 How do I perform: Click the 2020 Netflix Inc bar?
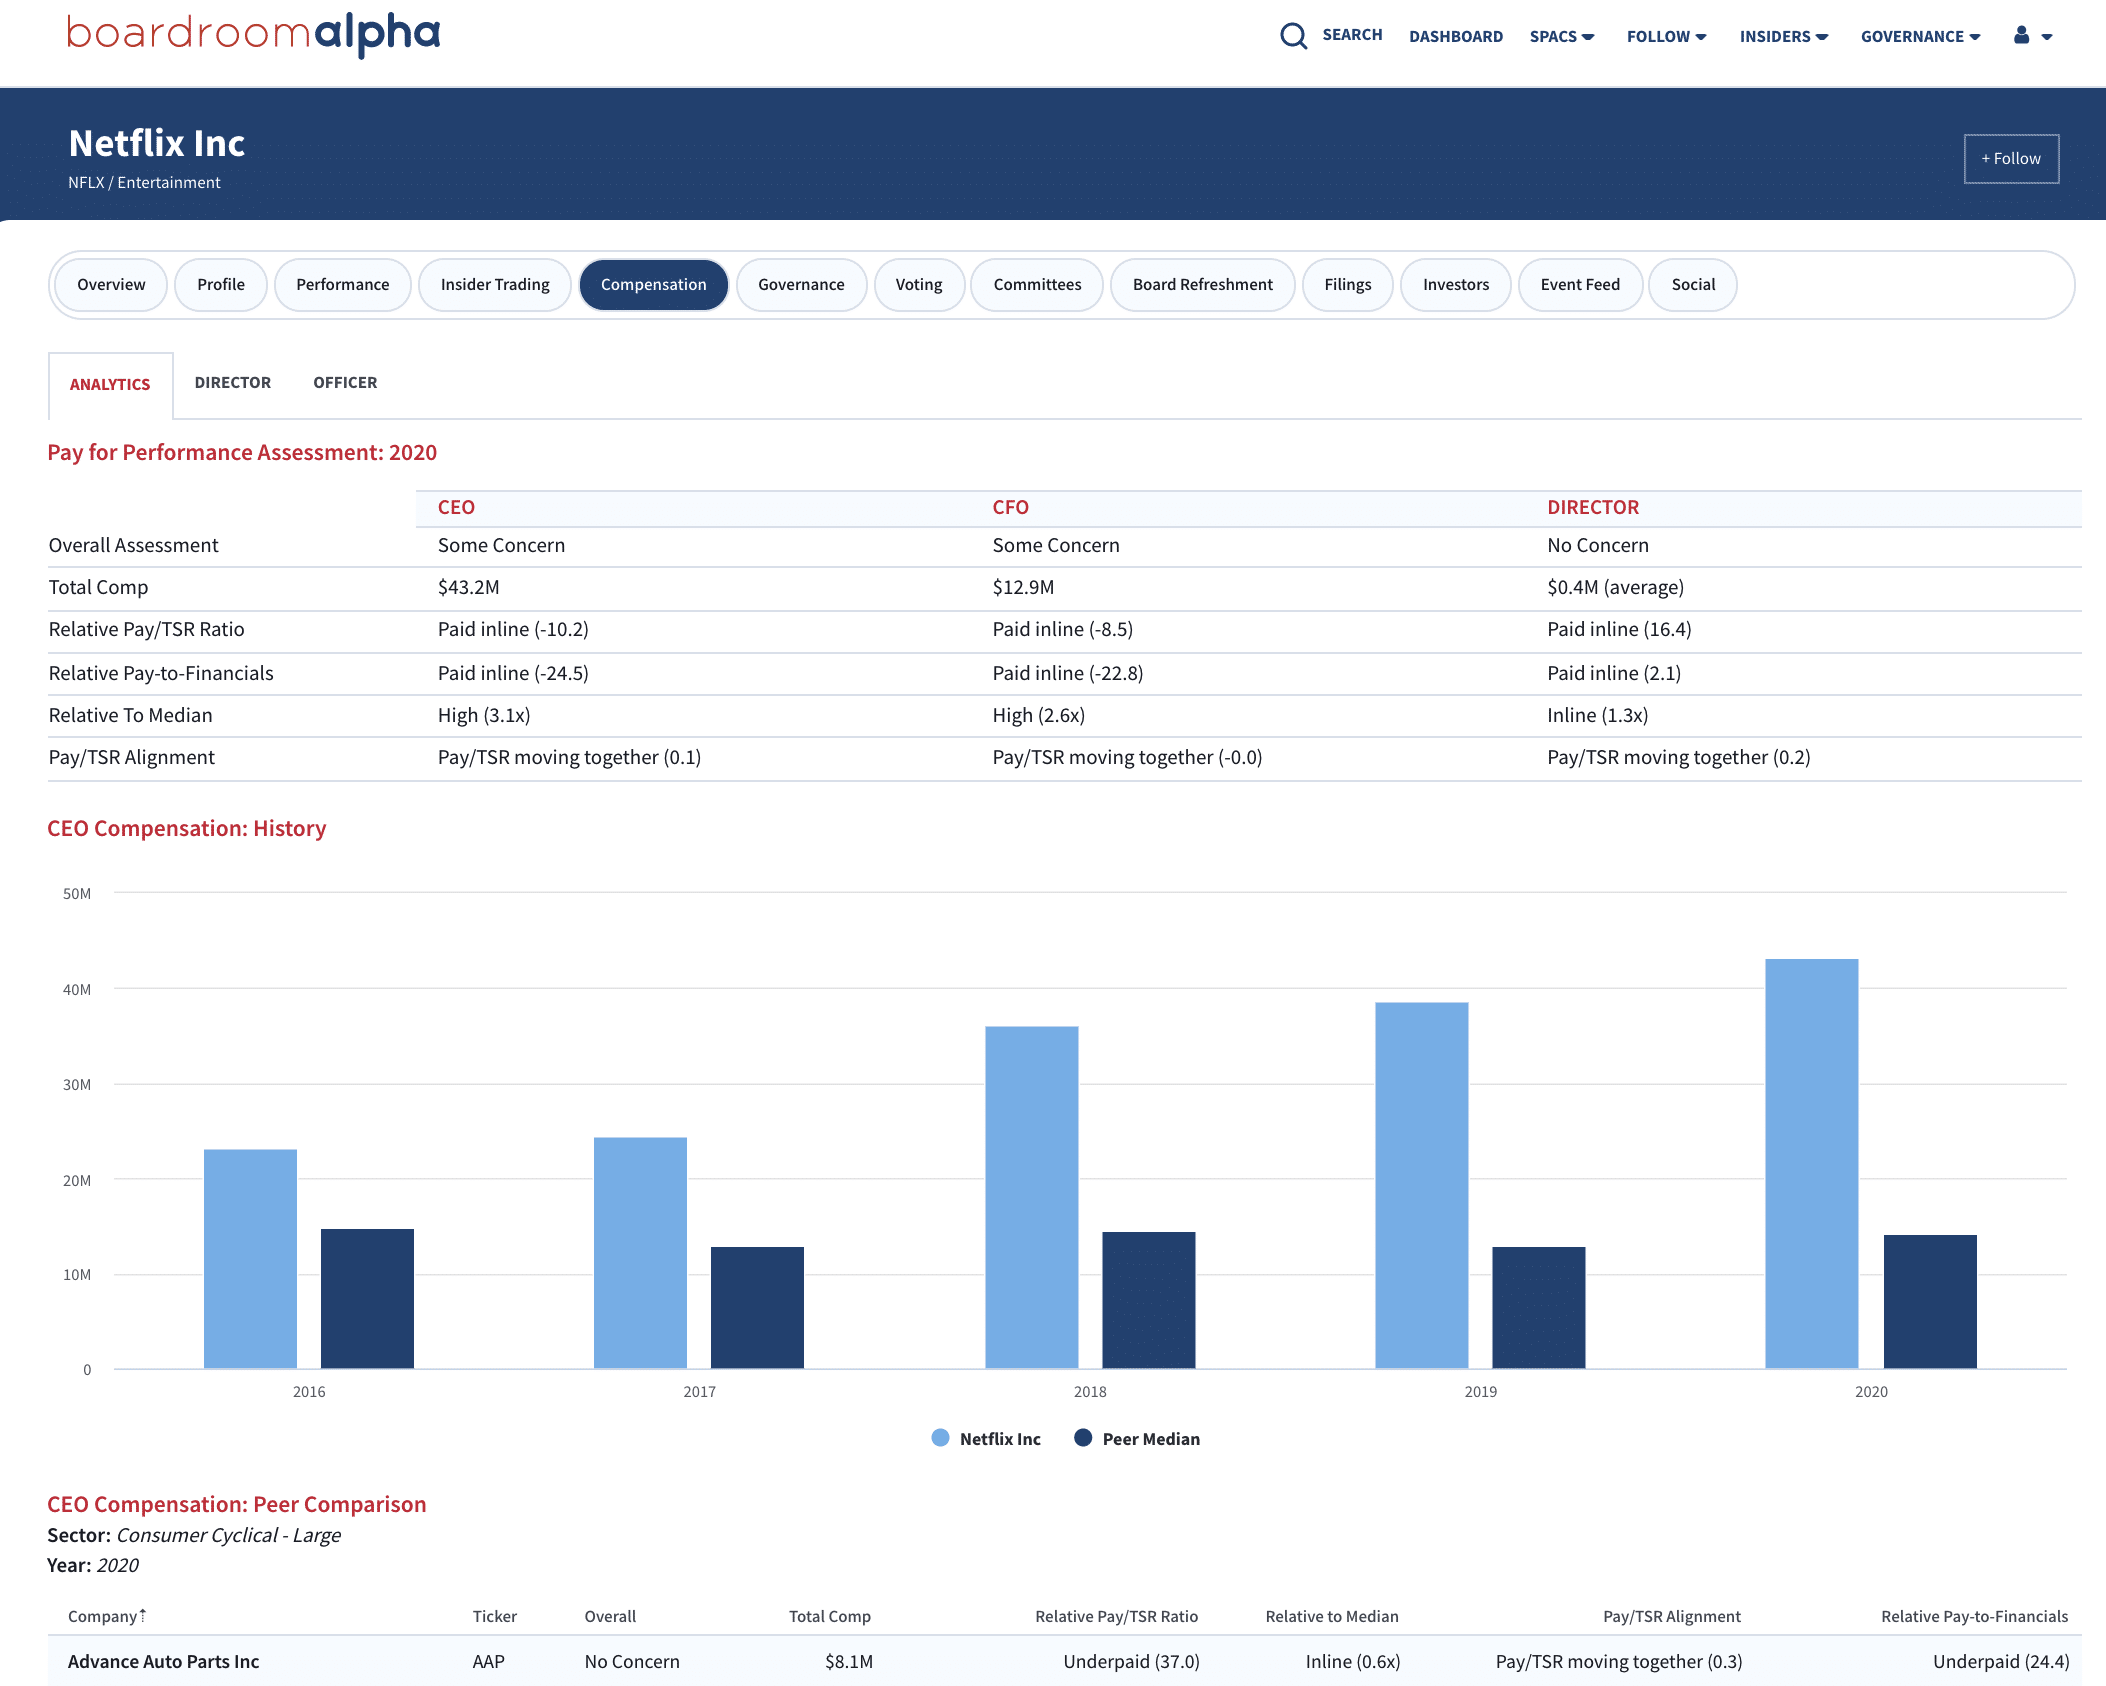coord(1812,1163)
